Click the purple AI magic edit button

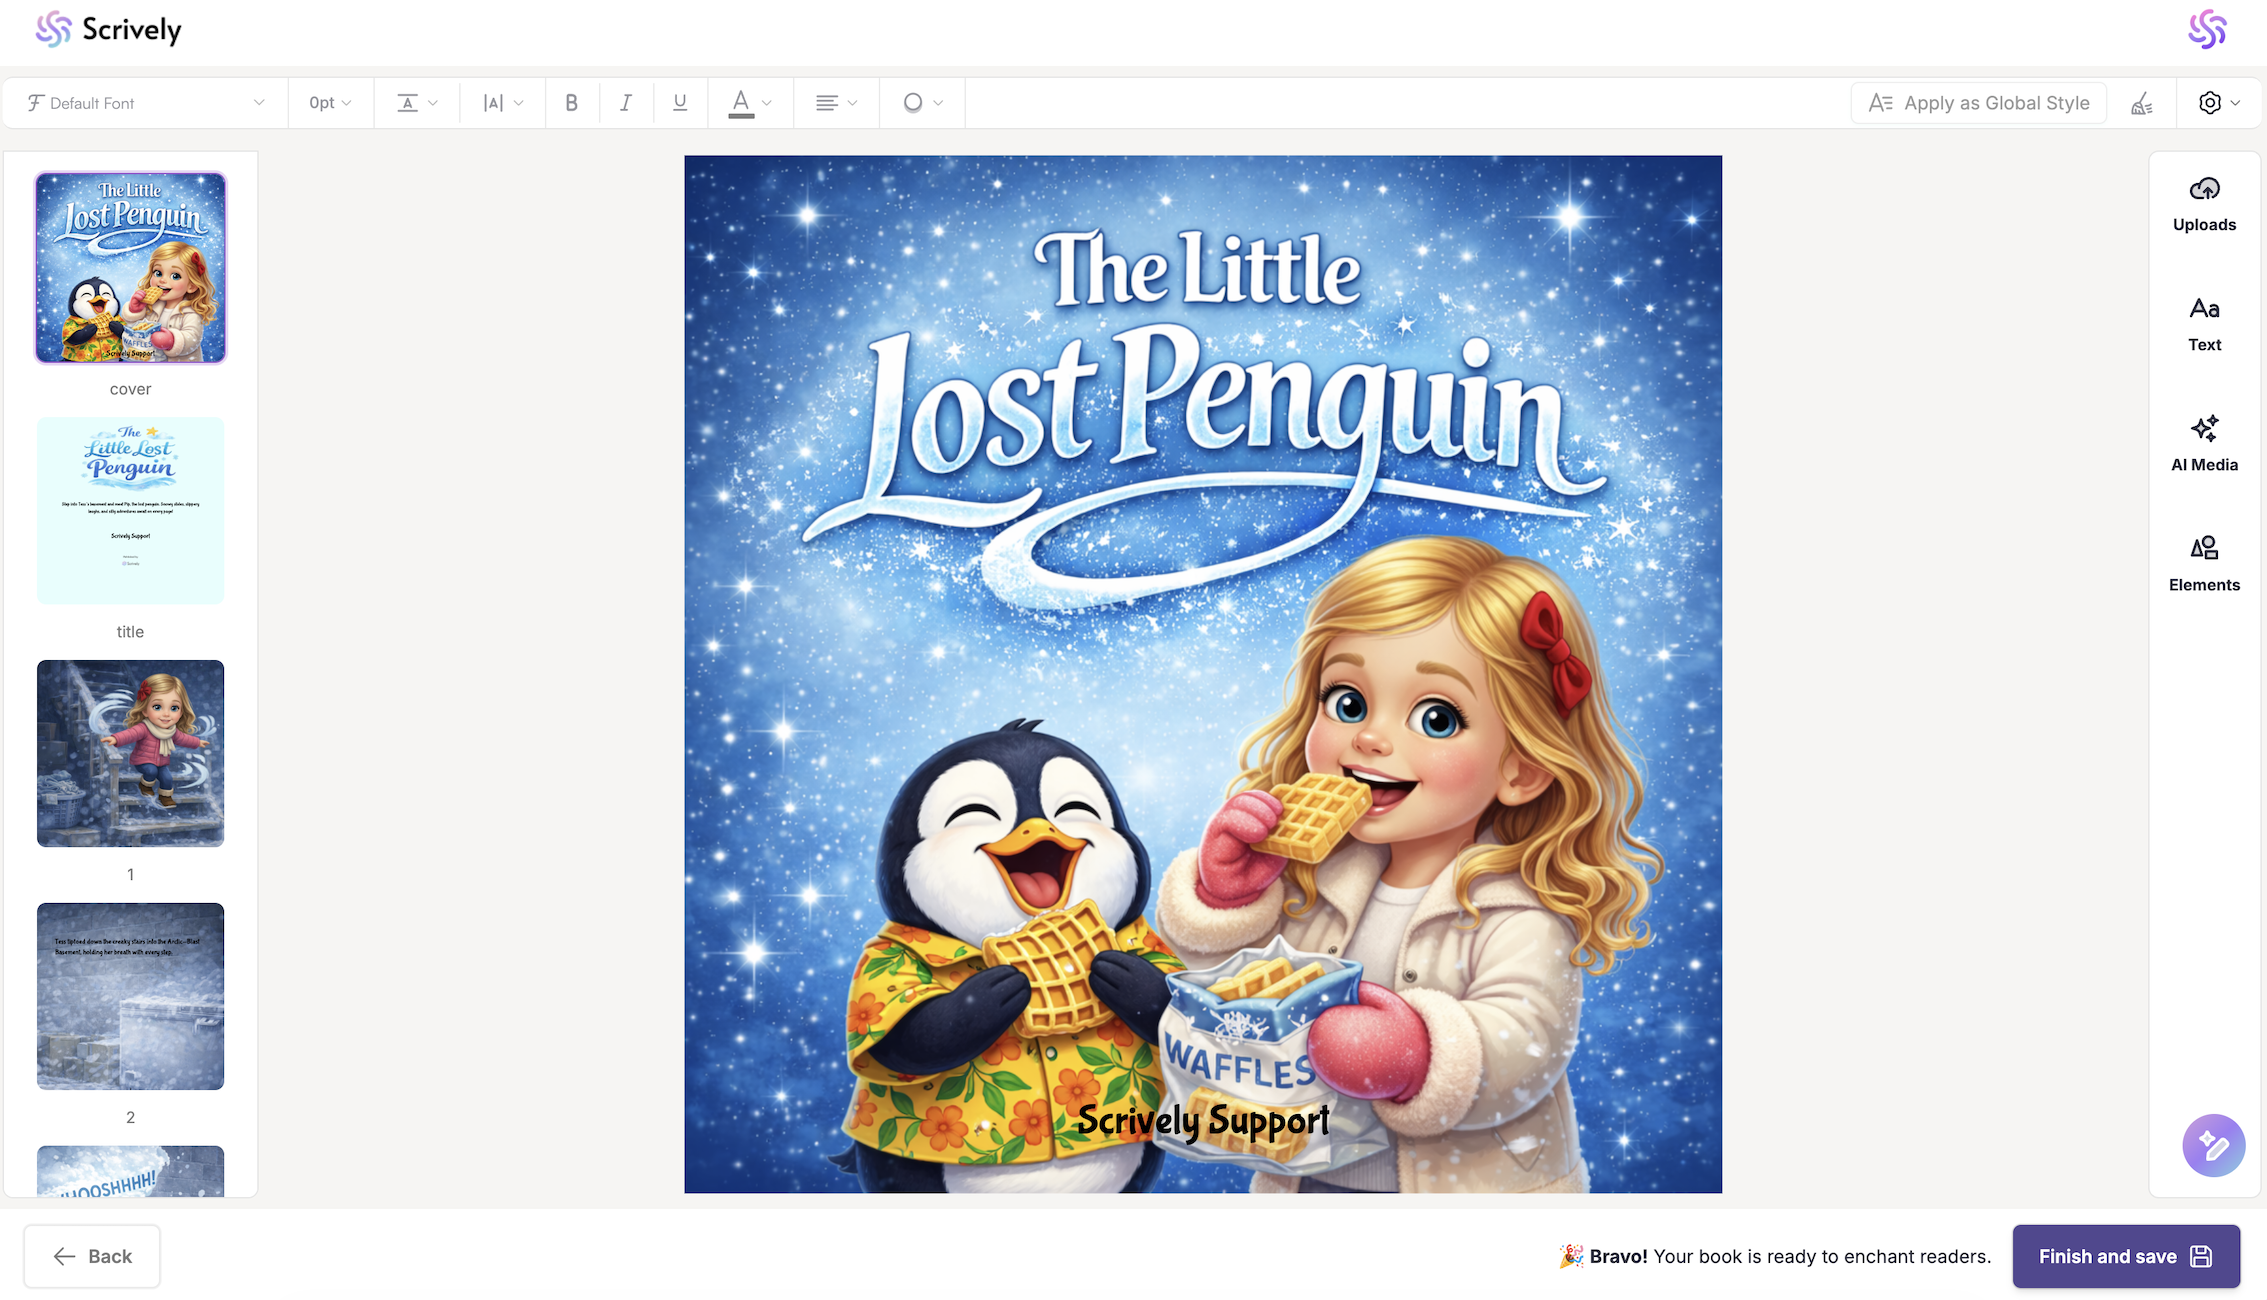[2213, 1145]
